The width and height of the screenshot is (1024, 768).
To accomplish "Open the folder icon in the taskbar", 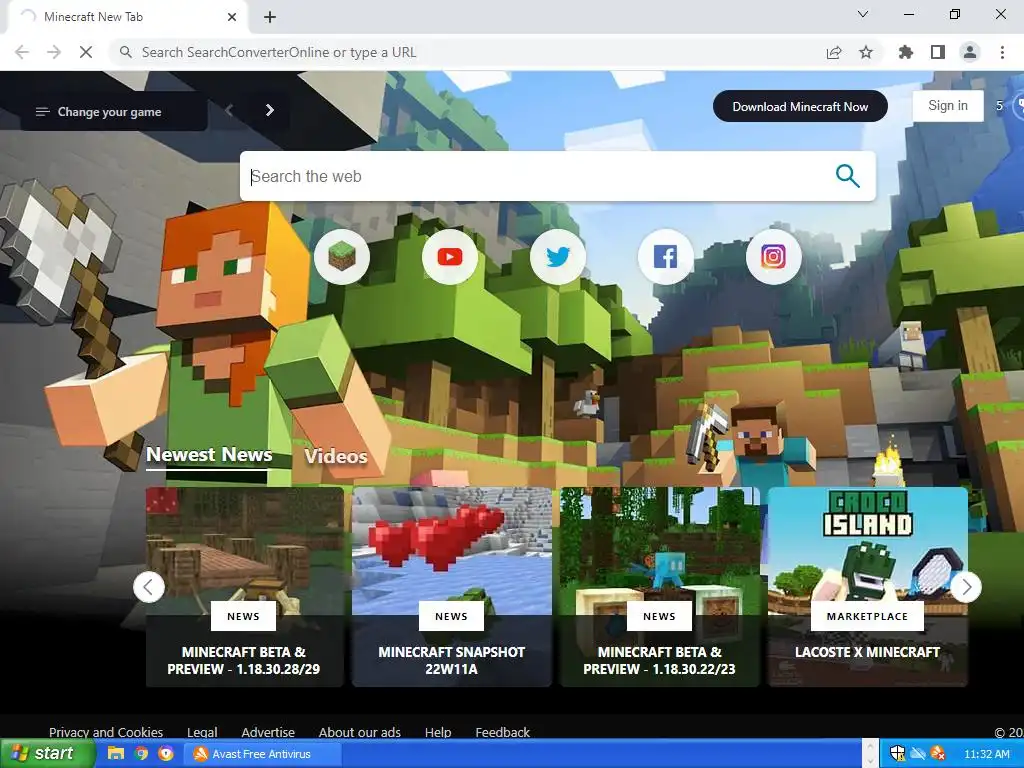I will point(116,754).
